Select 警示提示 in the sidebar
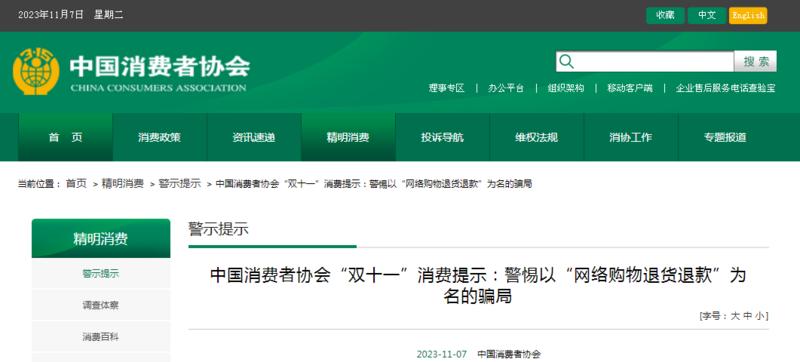The height and width of the screenshot is (362, 800). 101,274
